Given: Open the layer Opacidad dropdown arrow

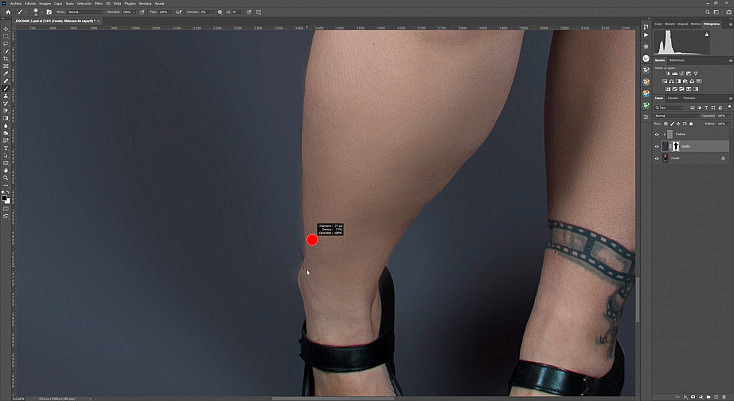Looking at the screenshot, I should click(729, 116).
